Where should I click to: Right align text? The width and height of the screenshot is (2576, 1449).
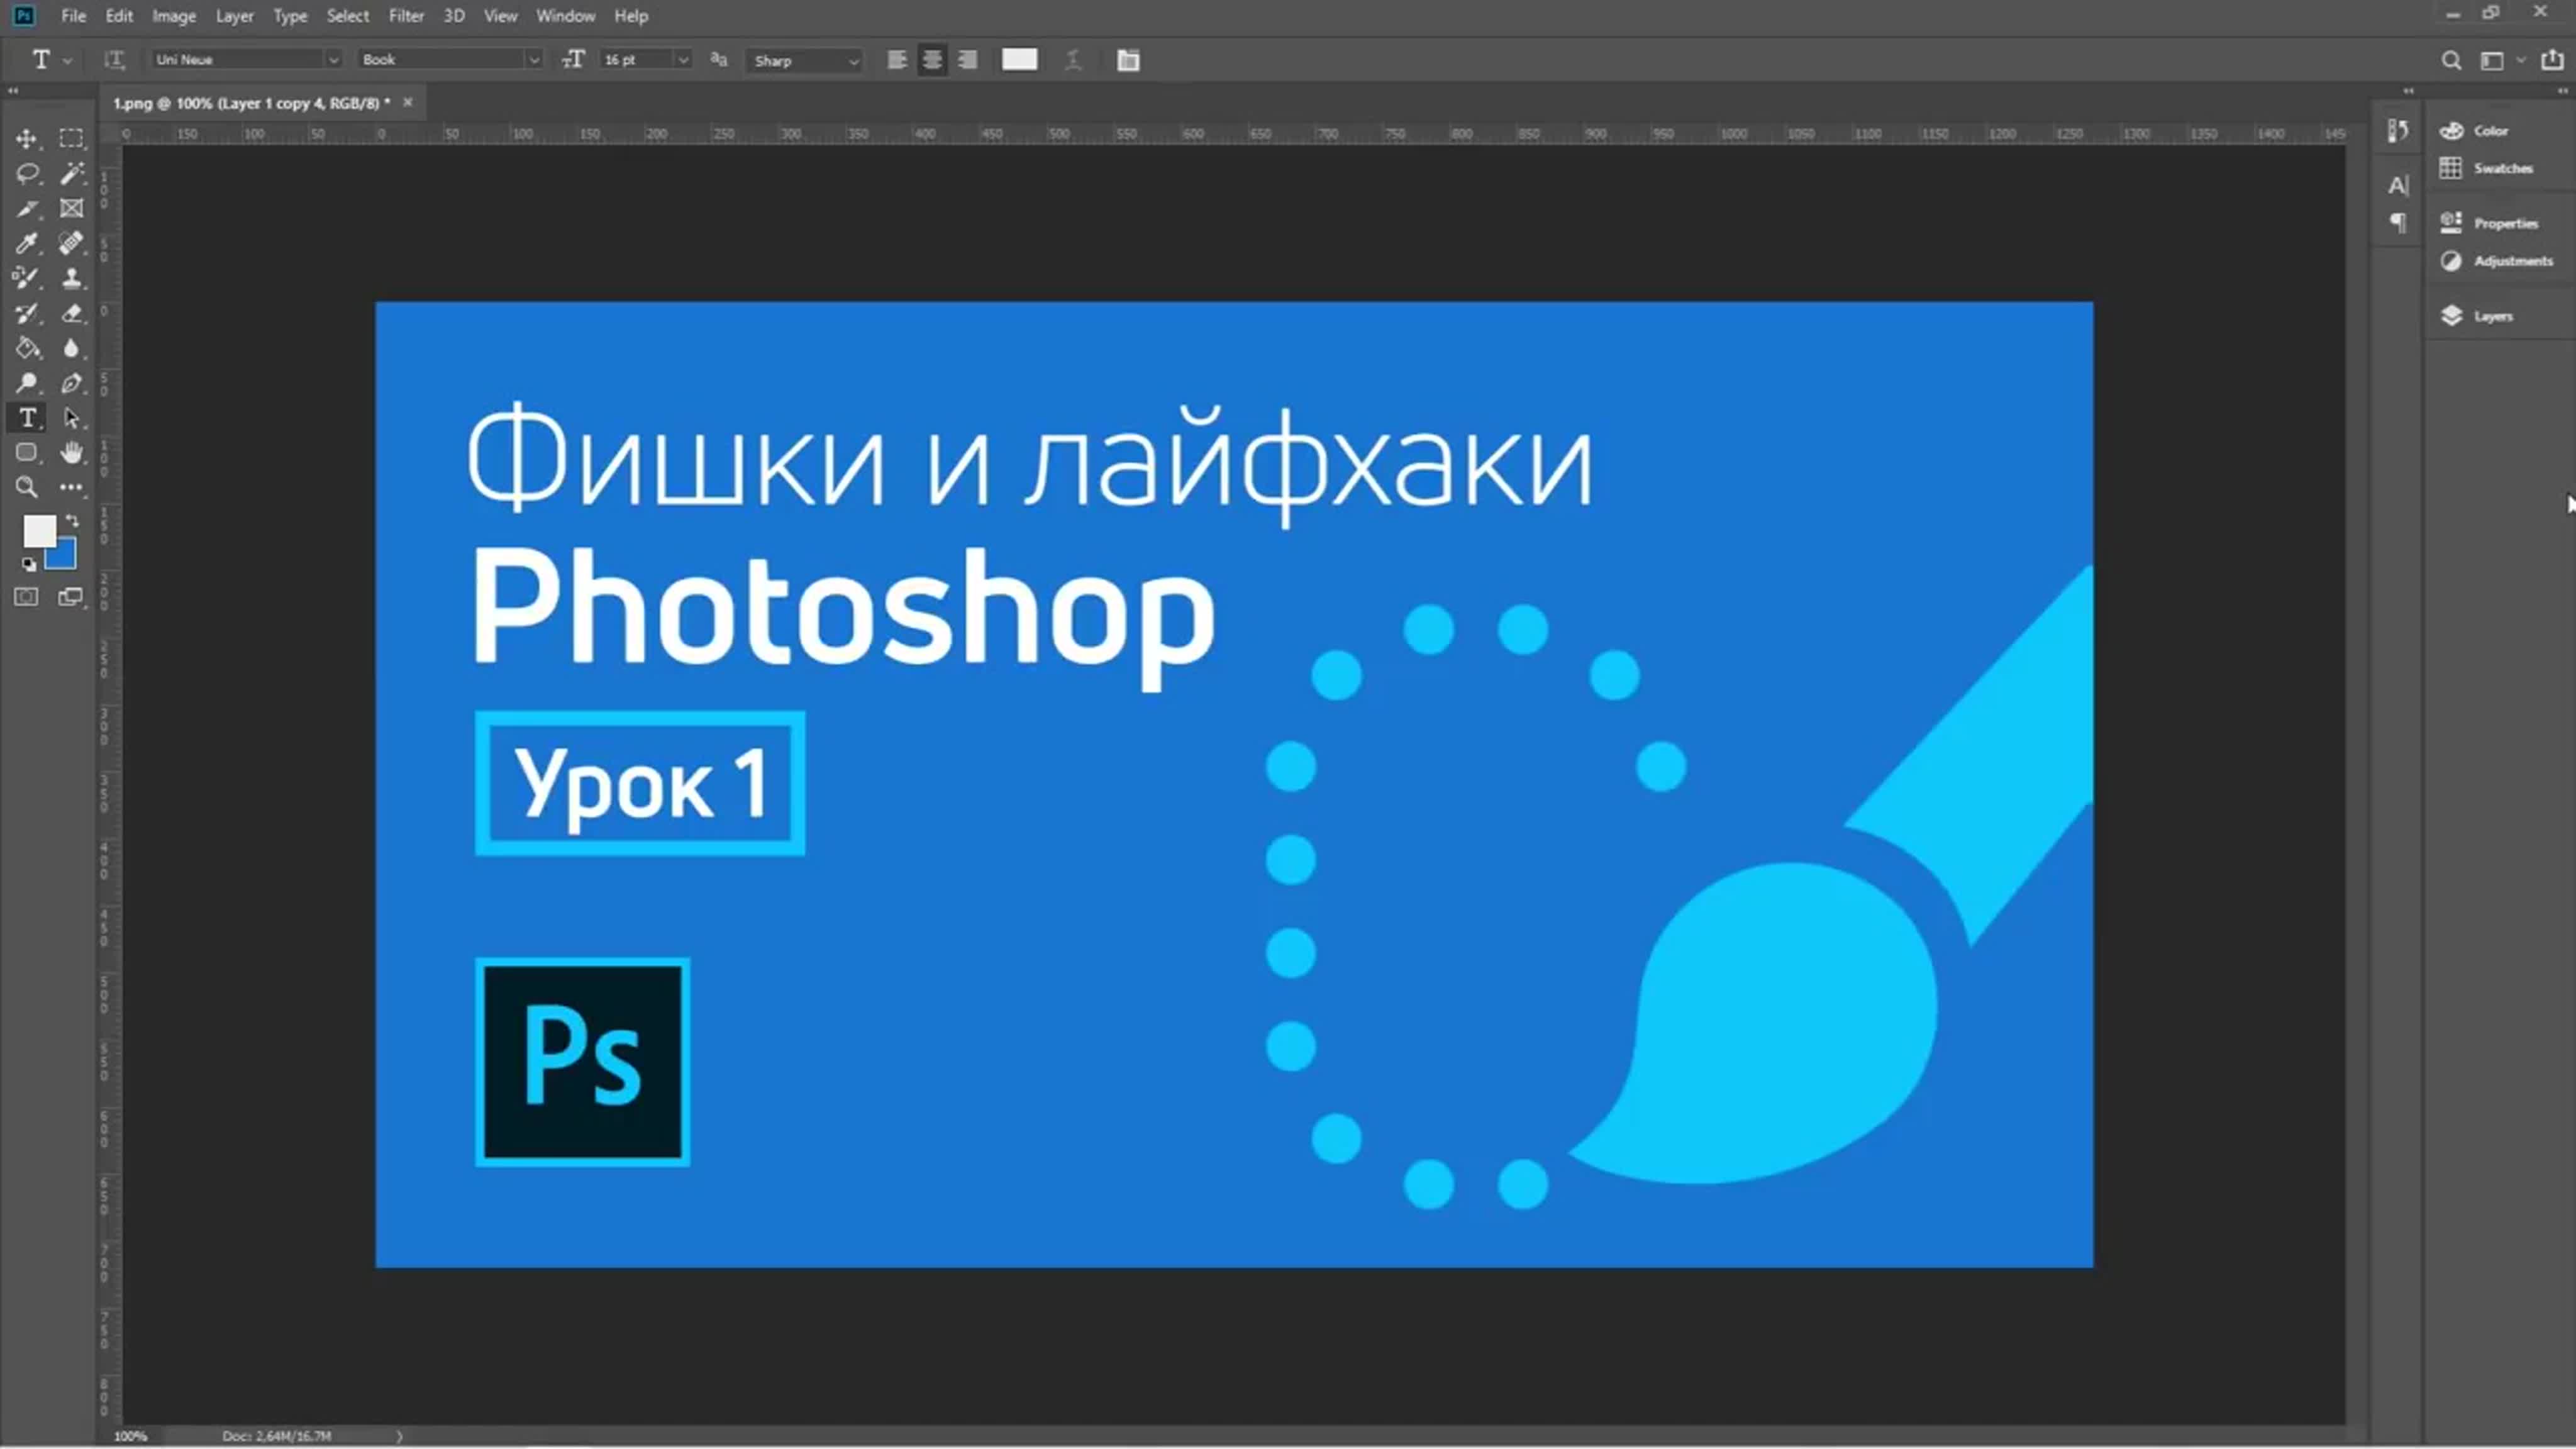(x=967, y=60)
